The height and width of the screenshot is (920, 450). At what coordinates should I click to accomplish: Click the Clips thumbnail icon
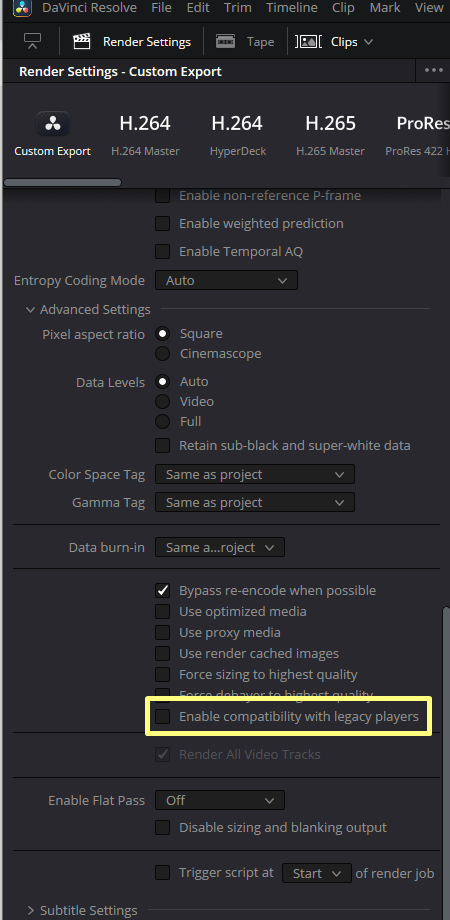pos(308,42)
